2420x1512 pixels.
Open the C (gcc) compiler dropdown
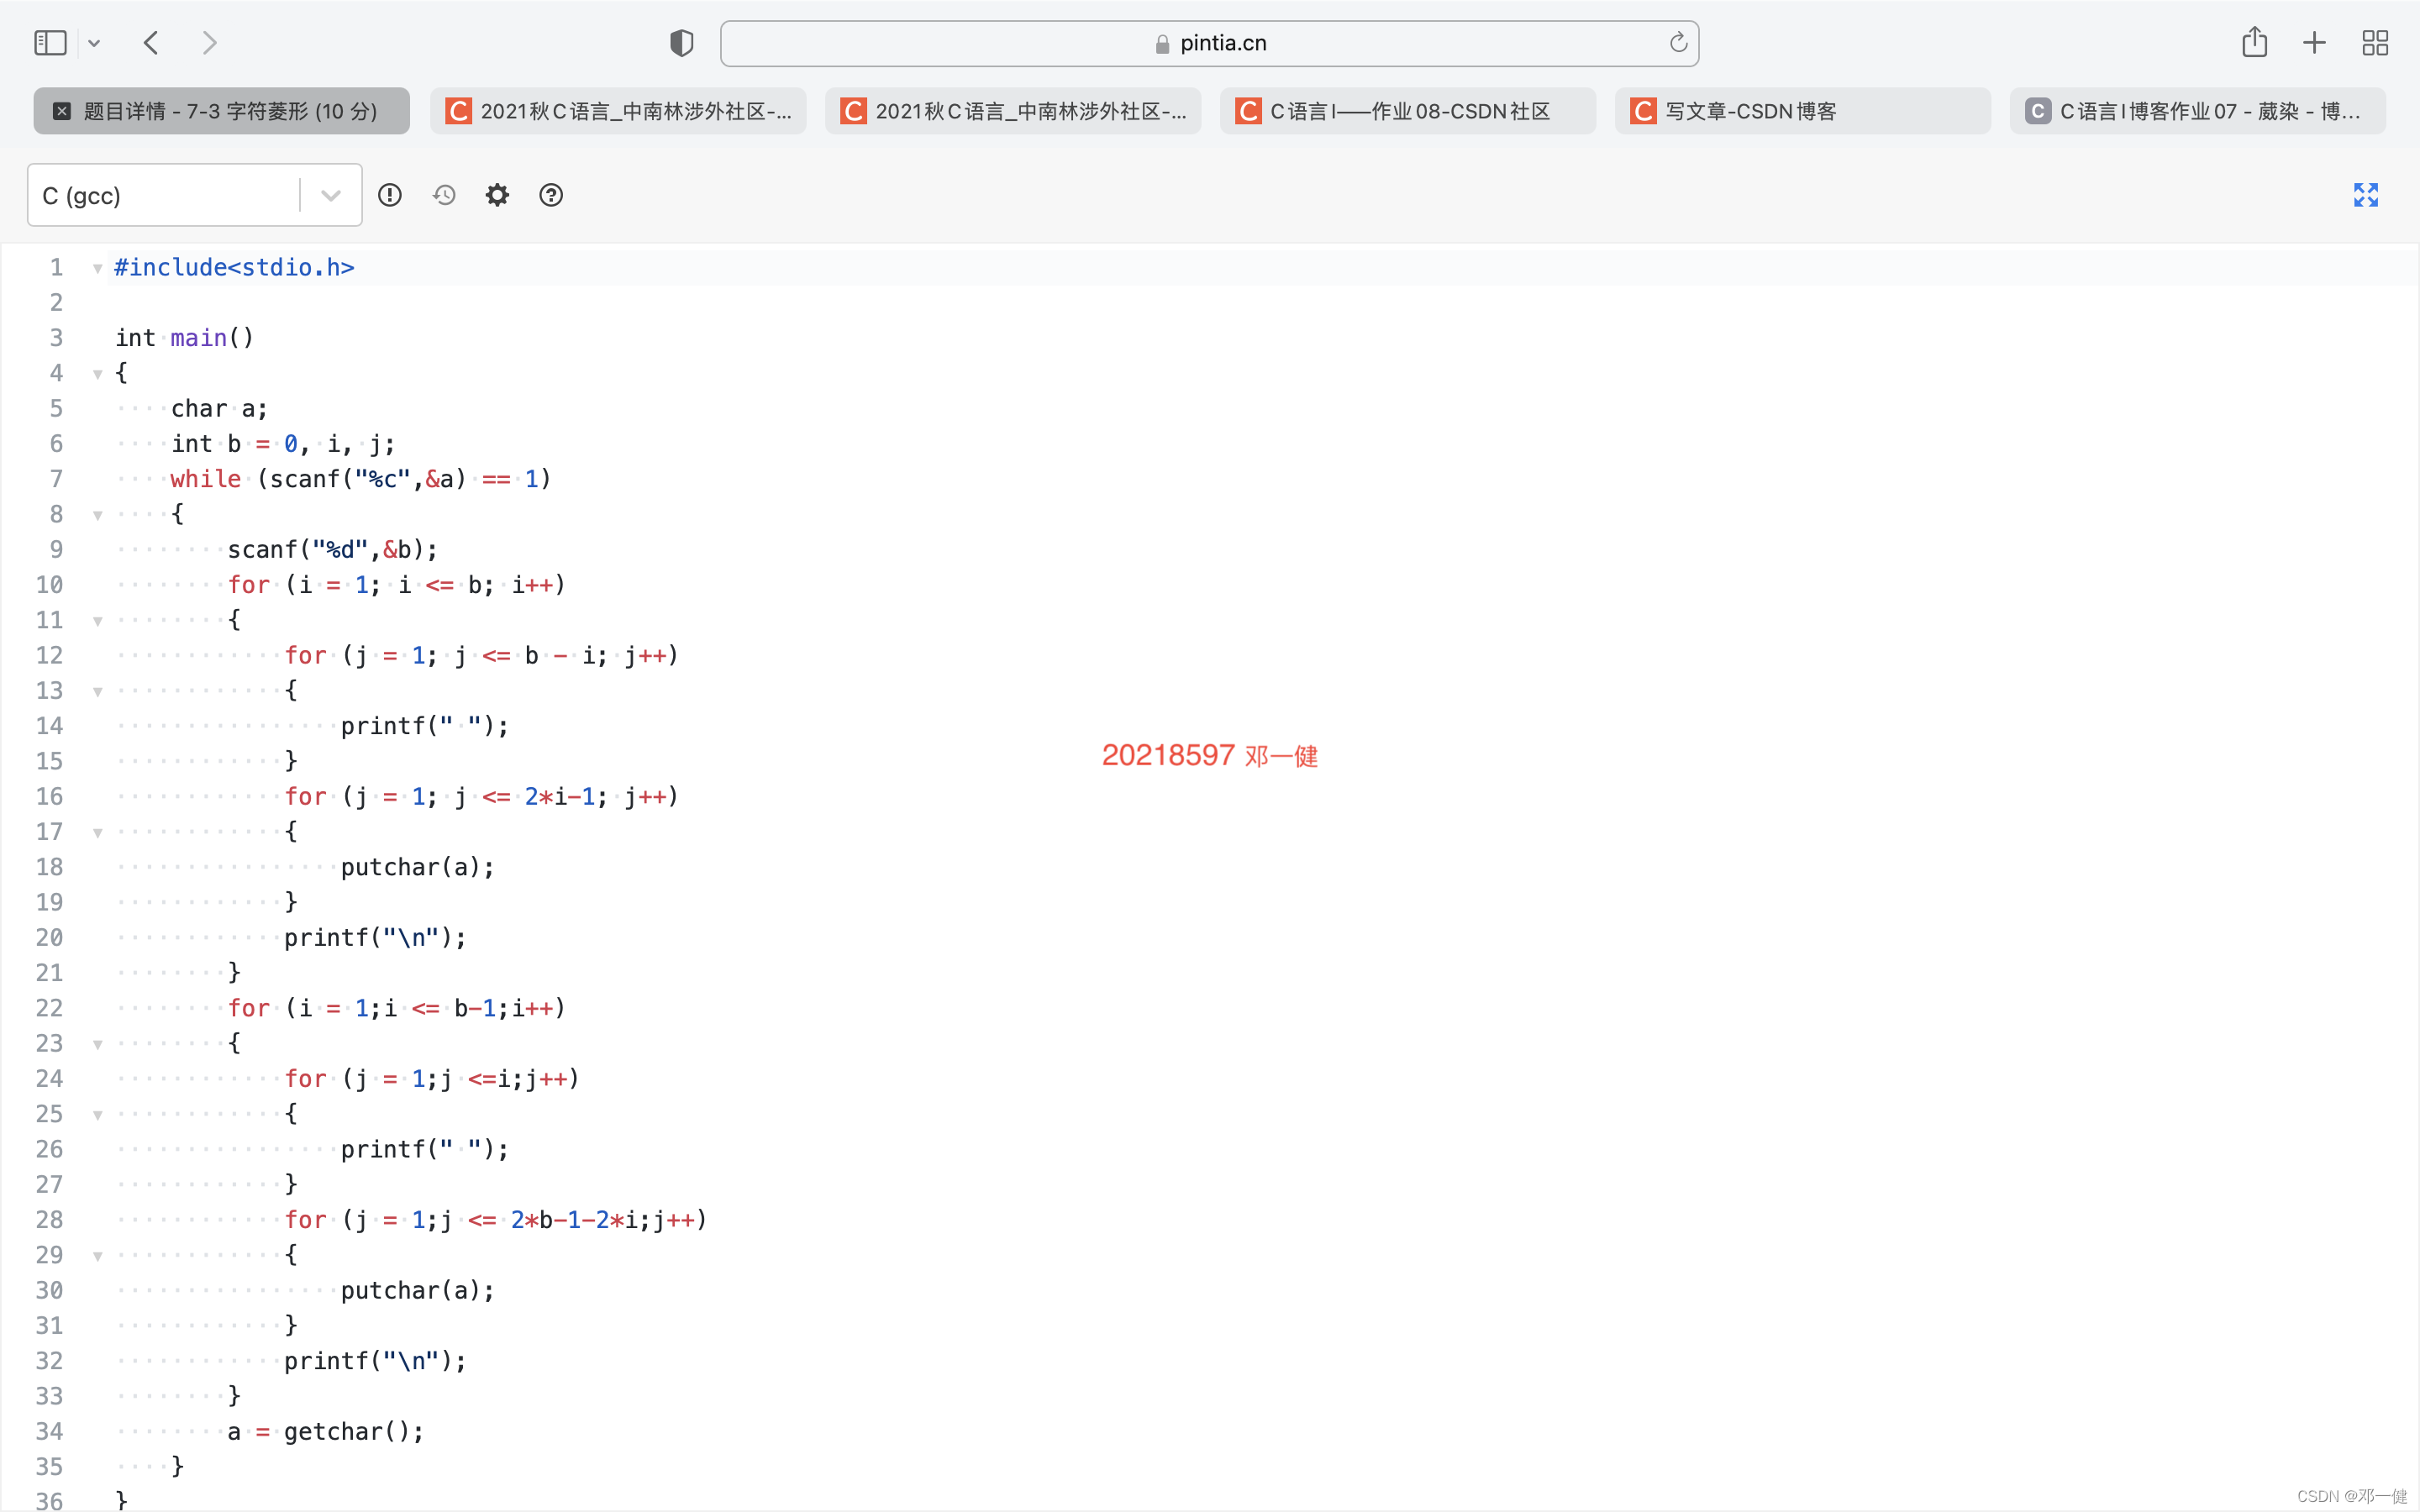coord(195,195)
